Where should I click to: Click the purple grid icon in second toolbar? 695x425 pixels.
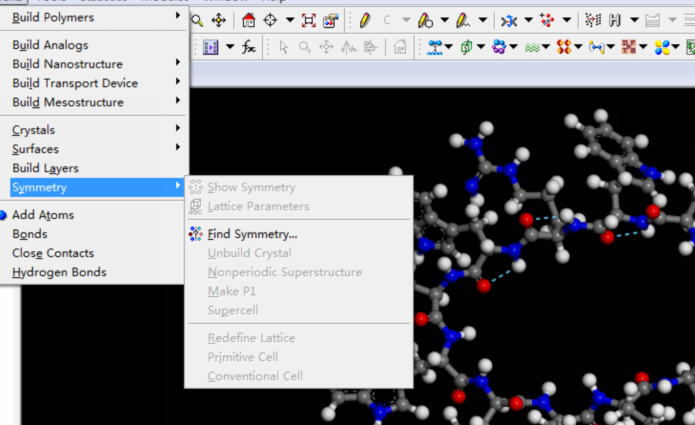(211, 47)
